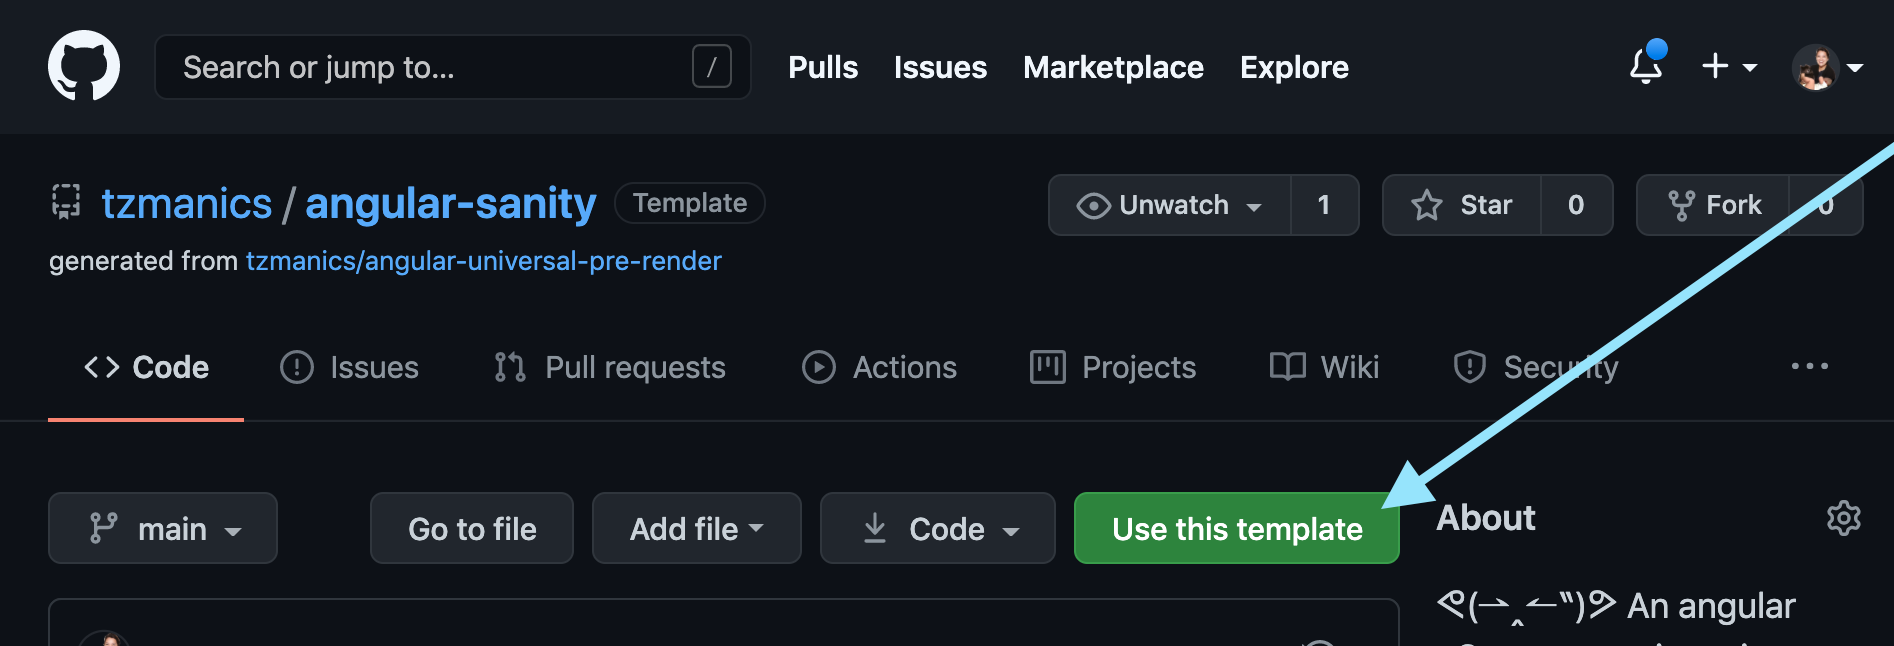Toggle Unwatch for this repository
Viewport: 1894px width, 646px height.
point(1169,205)
